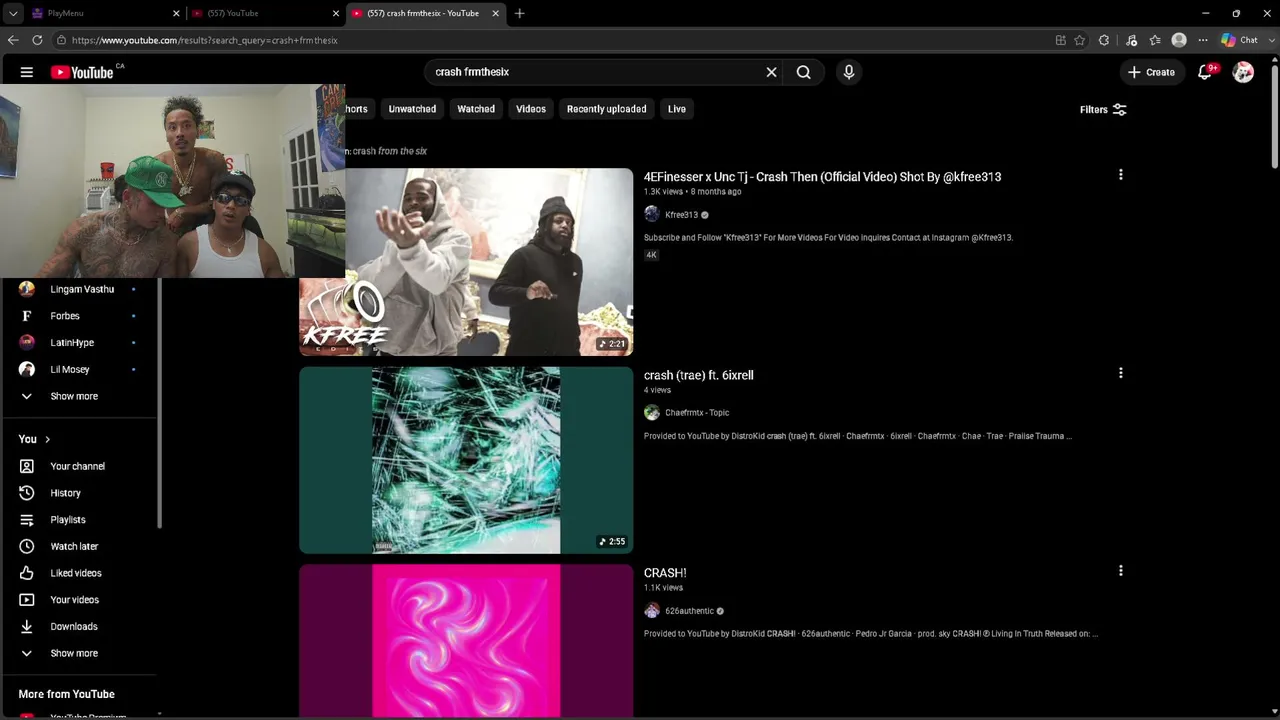Play the crash (trae) teal thumbnail
This screenshot has height=720, width=1280.
click(466, 460)
